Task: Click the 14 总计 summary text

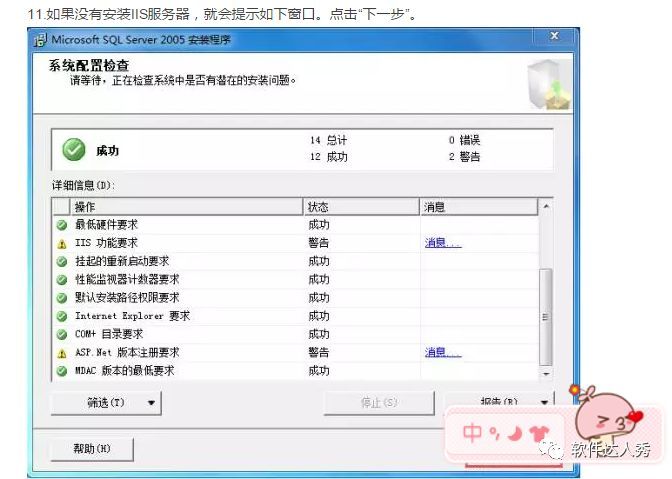Action: click(329, 140)
